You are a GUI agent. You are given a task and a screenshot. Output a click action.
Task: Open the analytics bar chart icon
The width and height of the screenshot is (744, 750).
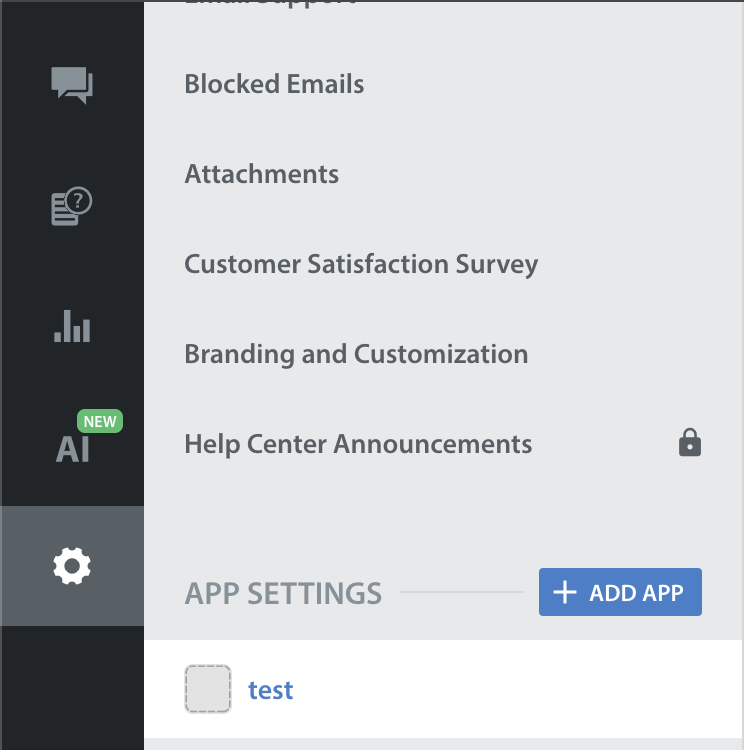[72, 326]
